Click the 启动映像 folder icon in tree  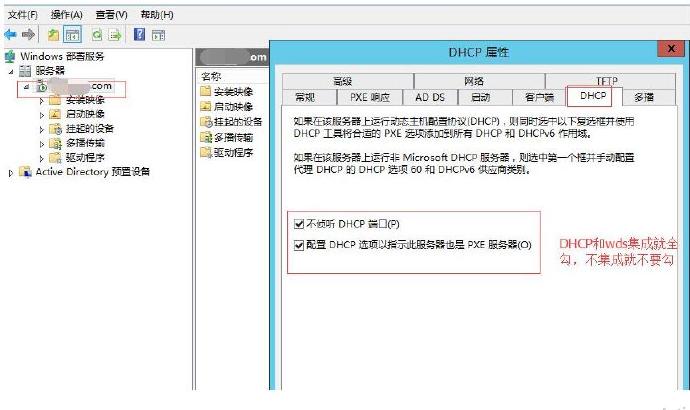[x=55, y=114]
